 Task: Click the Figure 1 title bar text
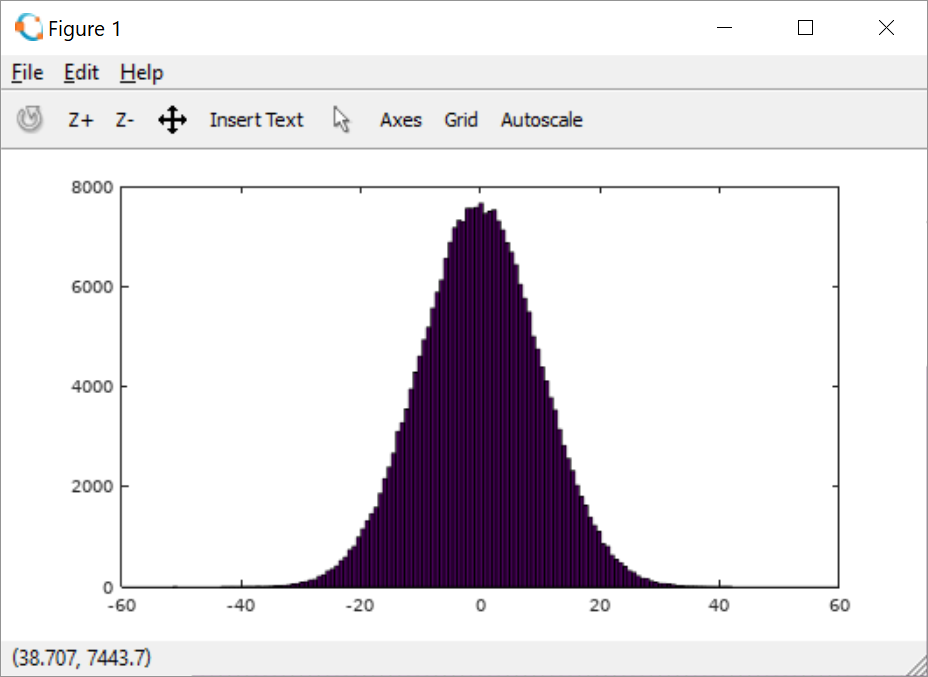click(x=86, y=27)
